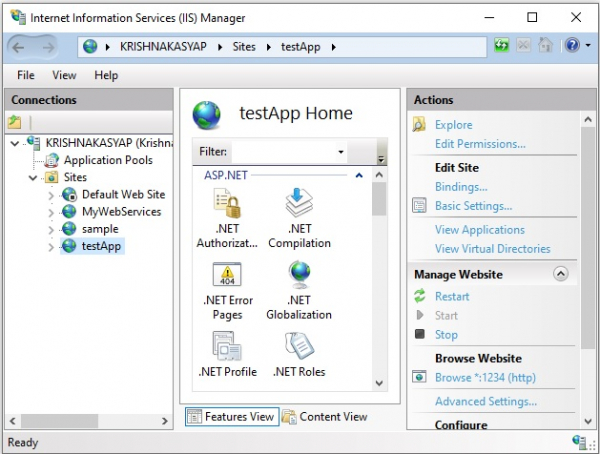Expand the sample site node
This screenshot has width=600, height=454.
click(51, 230)
